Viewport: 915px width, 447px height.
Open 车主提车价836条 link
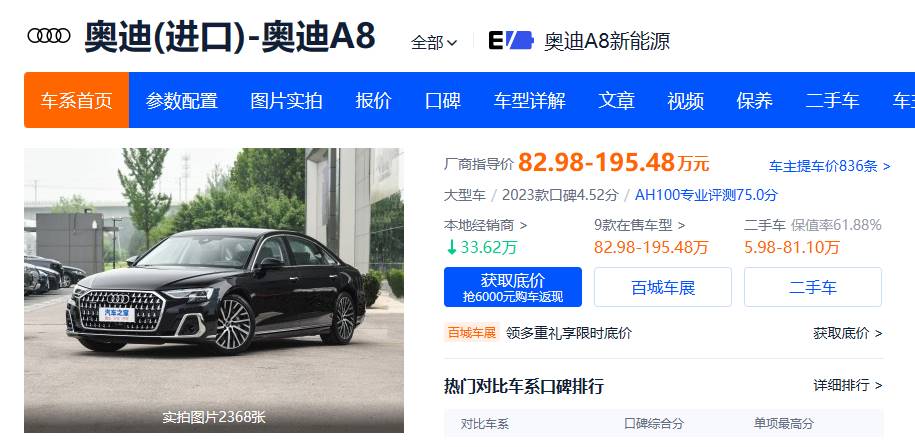point(830,166)
